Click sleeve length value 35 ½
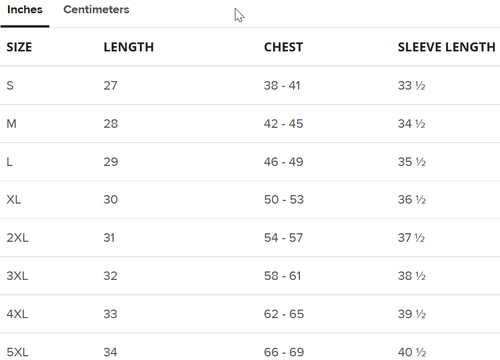 tap(412, 162)
